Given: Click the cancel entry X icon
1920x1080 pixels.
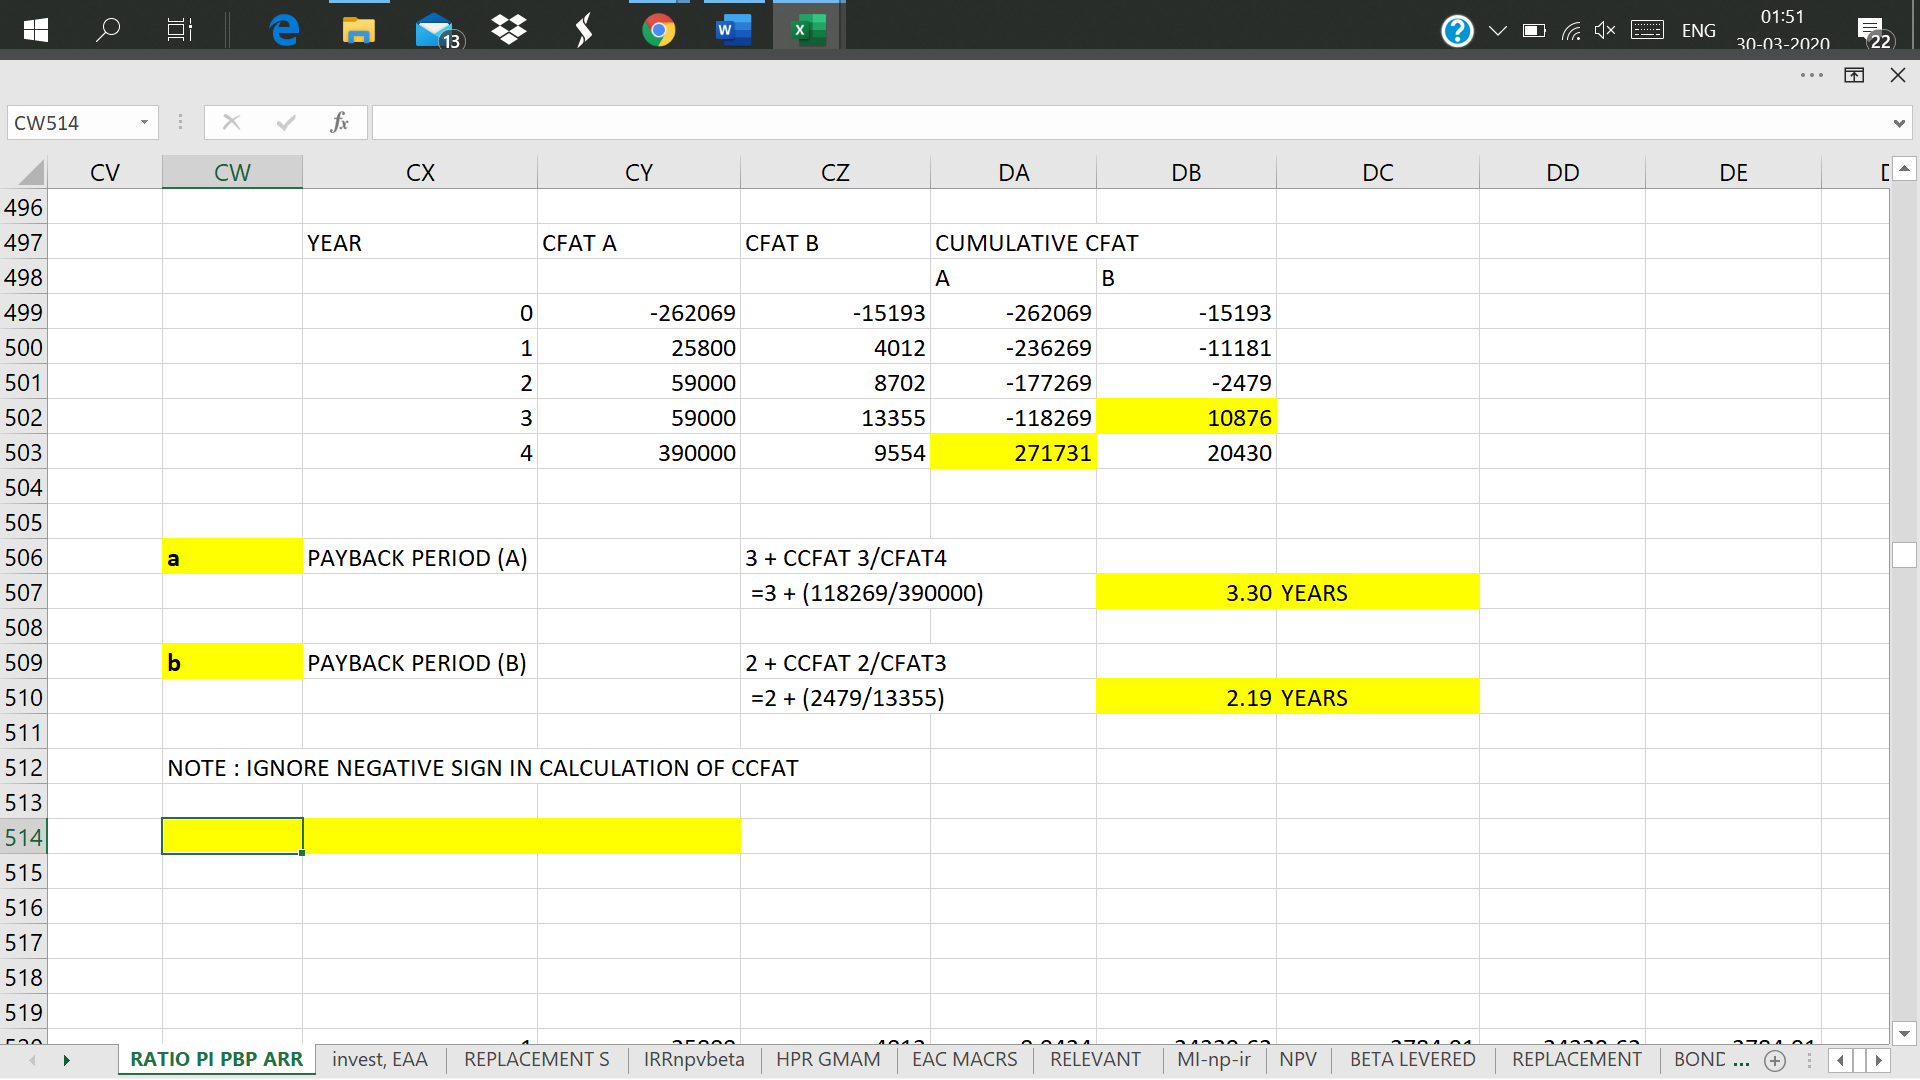Looking at the screenshot, I should [231, 122].
